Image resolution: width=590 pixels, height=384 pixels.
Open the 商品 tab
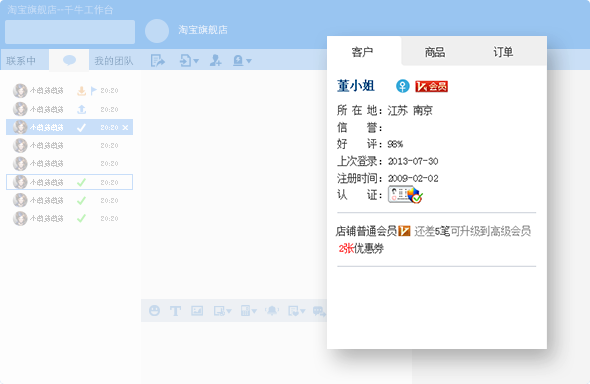click(435, 52)
